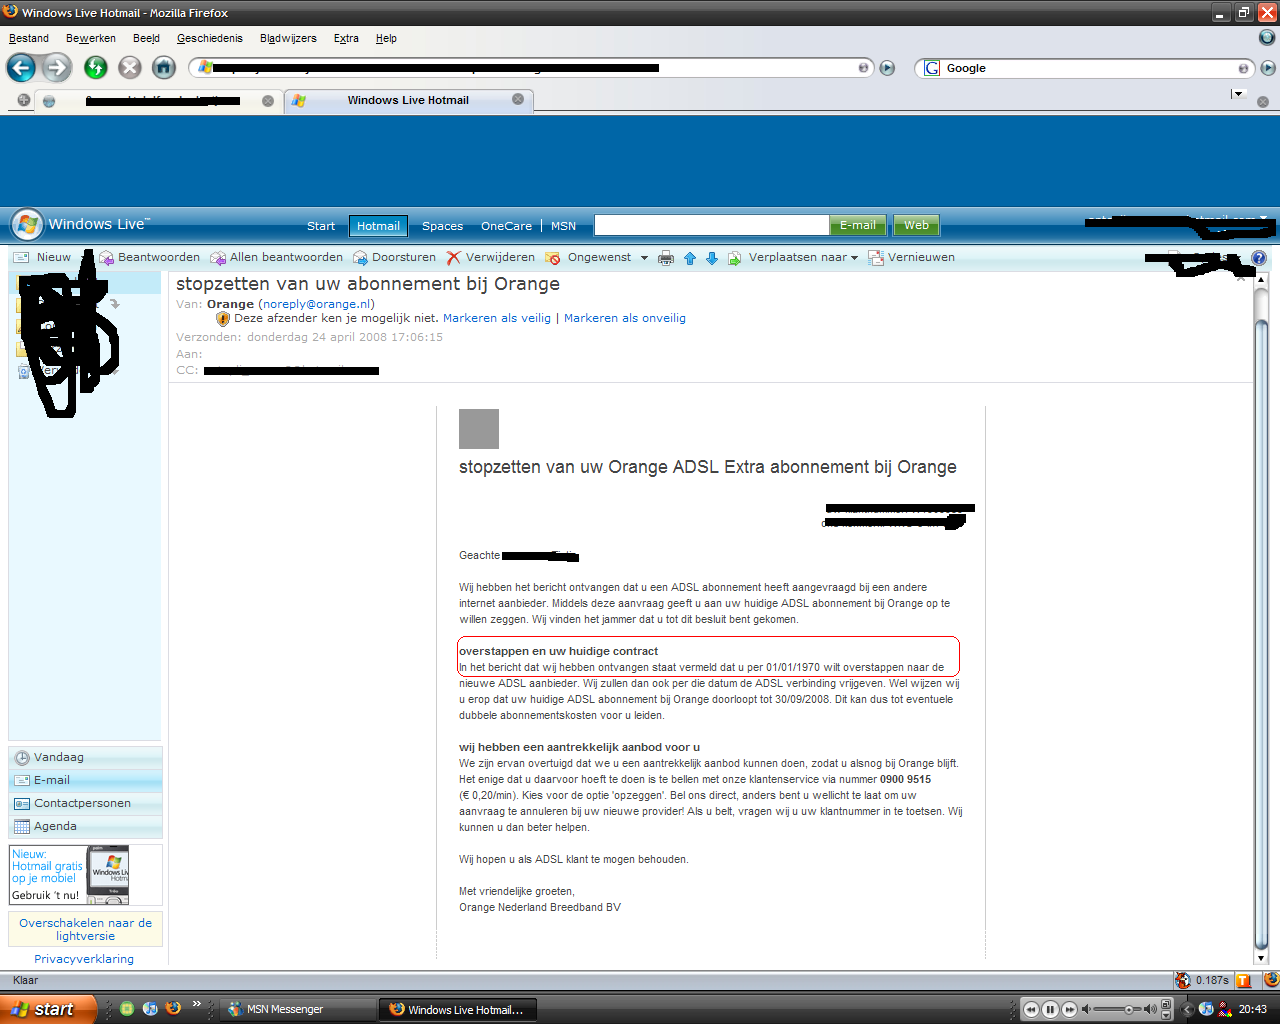
Task: Open Hotmail help question mark icon
Action: tap(1259, 258)
